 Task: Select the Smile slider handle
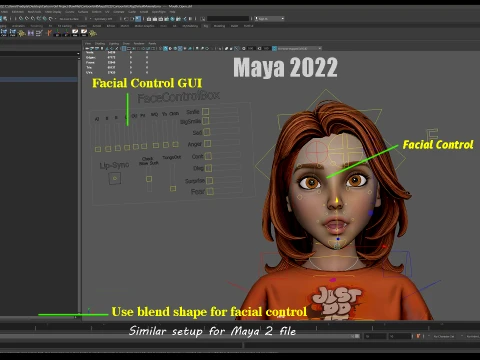[206, 111]
